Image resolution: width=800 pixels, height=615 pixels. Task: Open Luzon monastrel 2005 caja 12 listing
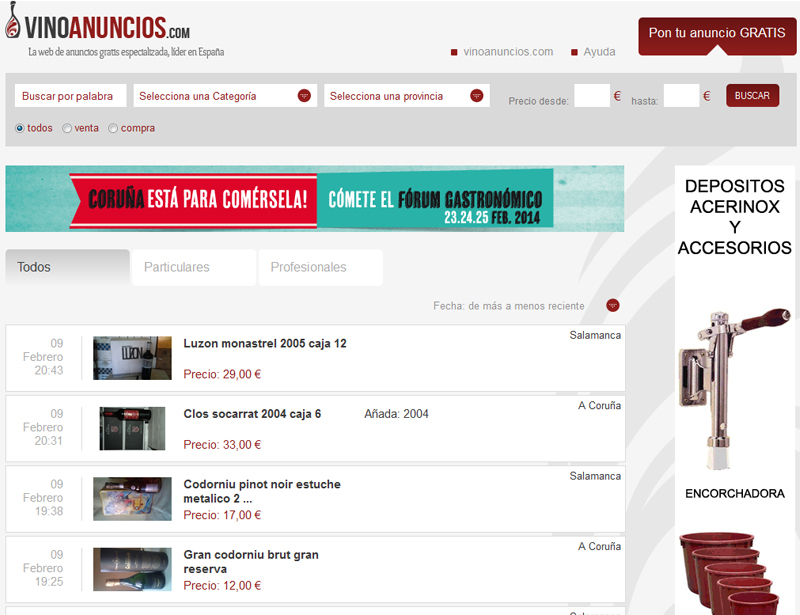(265, 343)
